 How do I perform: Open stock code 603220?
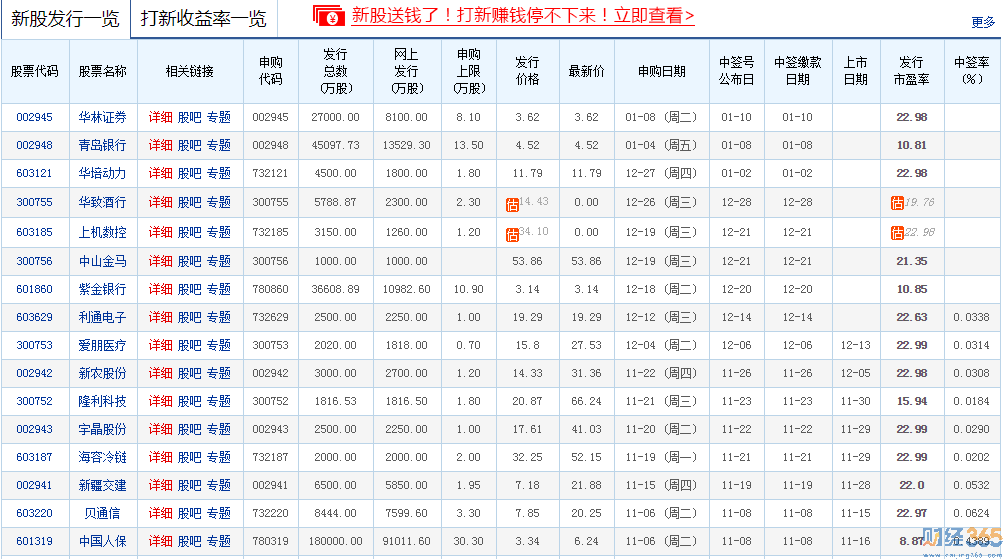click(x=35, y=514)
